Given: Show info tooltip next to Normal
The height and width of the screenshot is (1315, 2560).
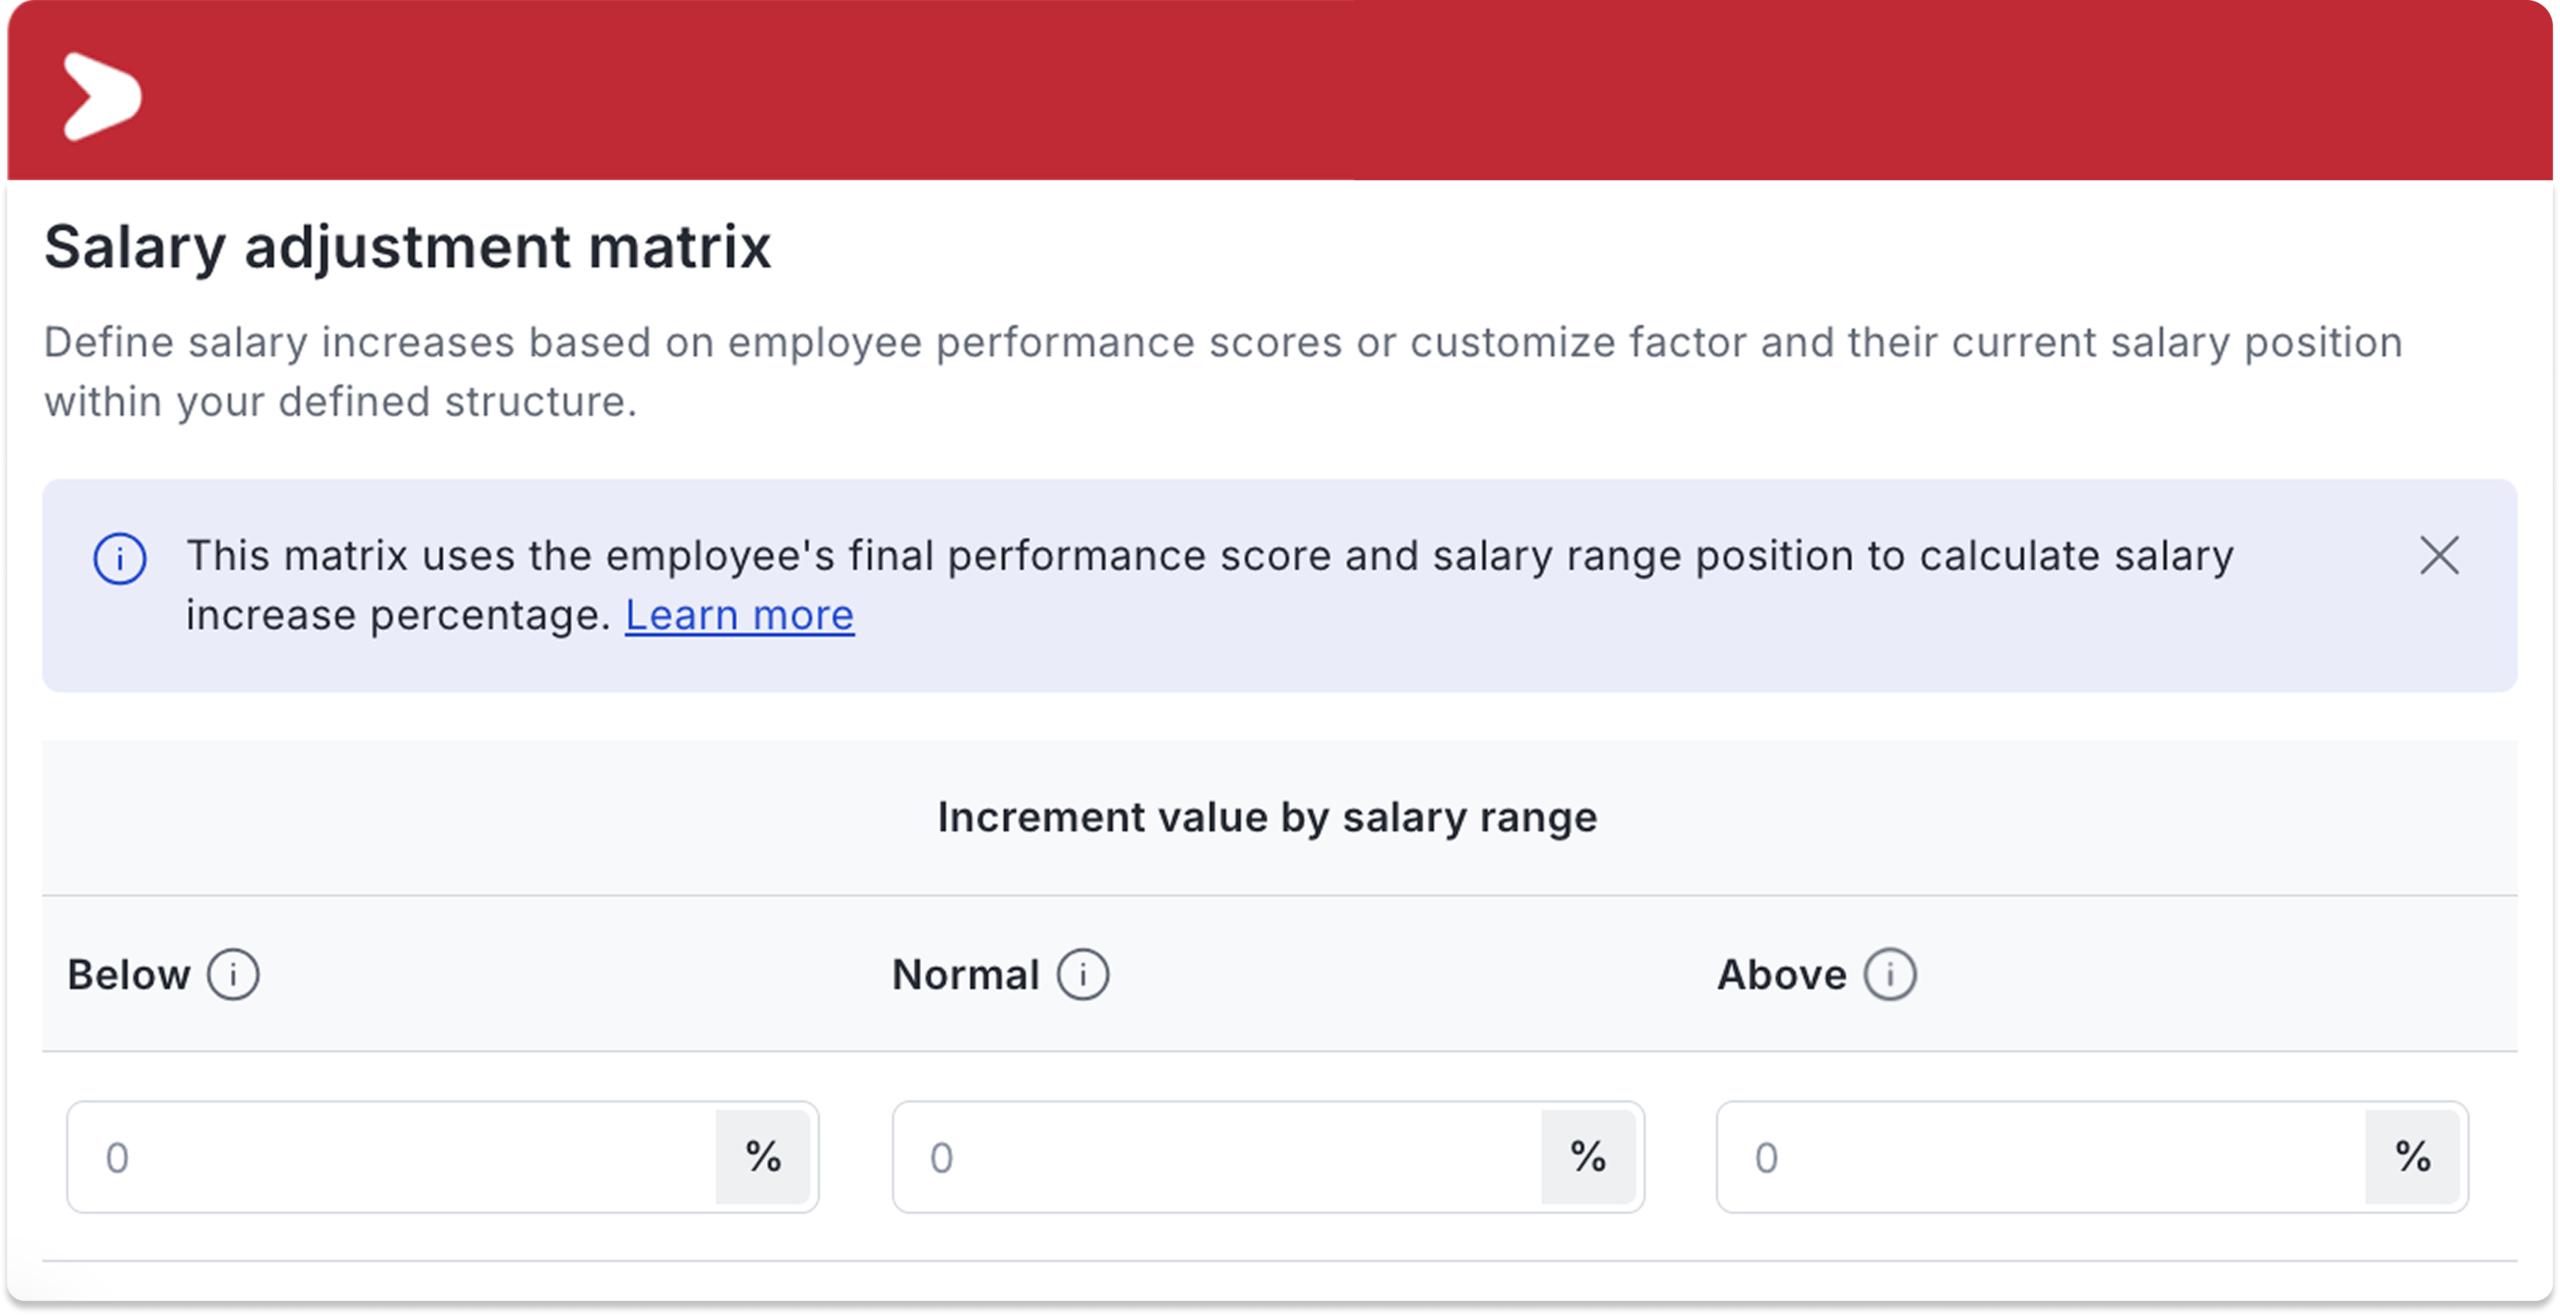Looking at the screenshot, I should [x=1083, y=974].
